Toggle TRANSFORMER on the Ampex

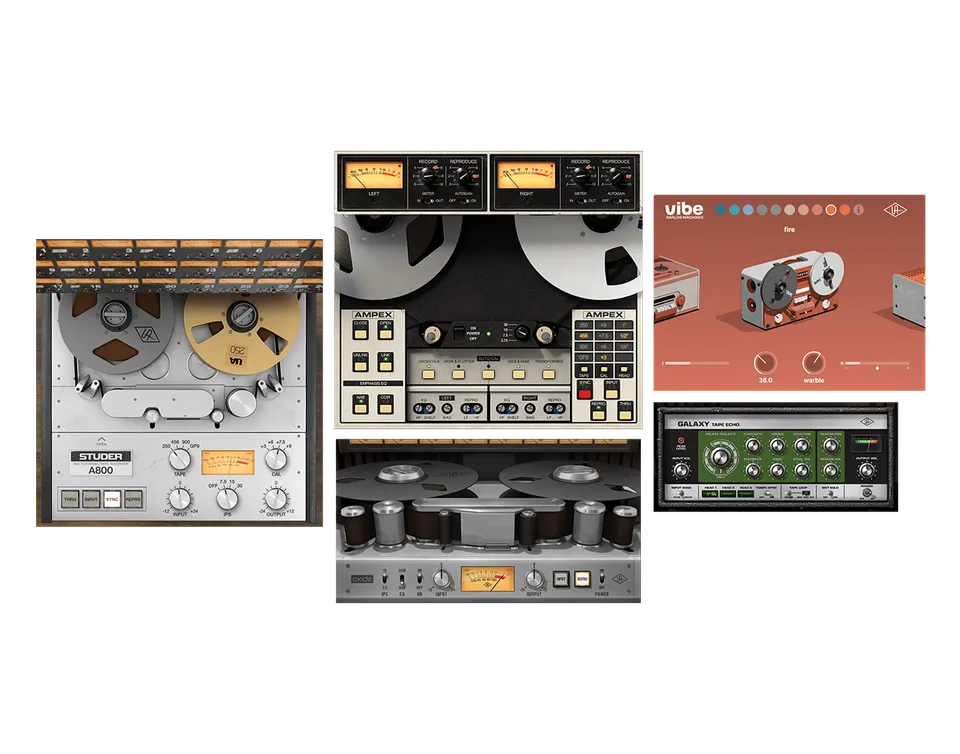(549, 373)
